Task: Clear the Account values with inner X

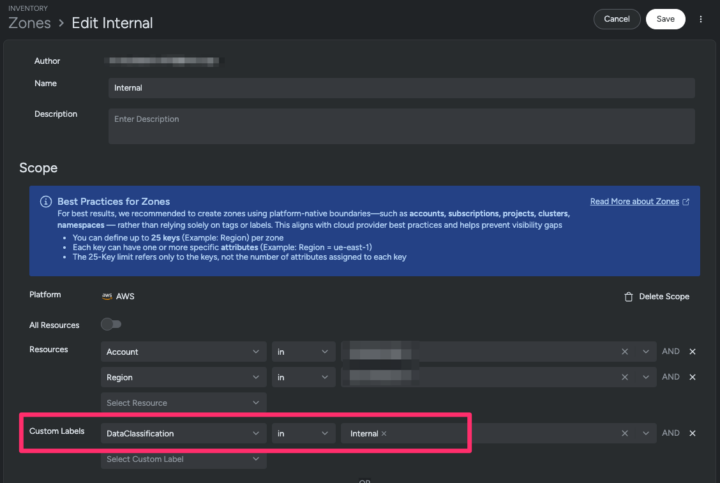Action: [624, 352]
